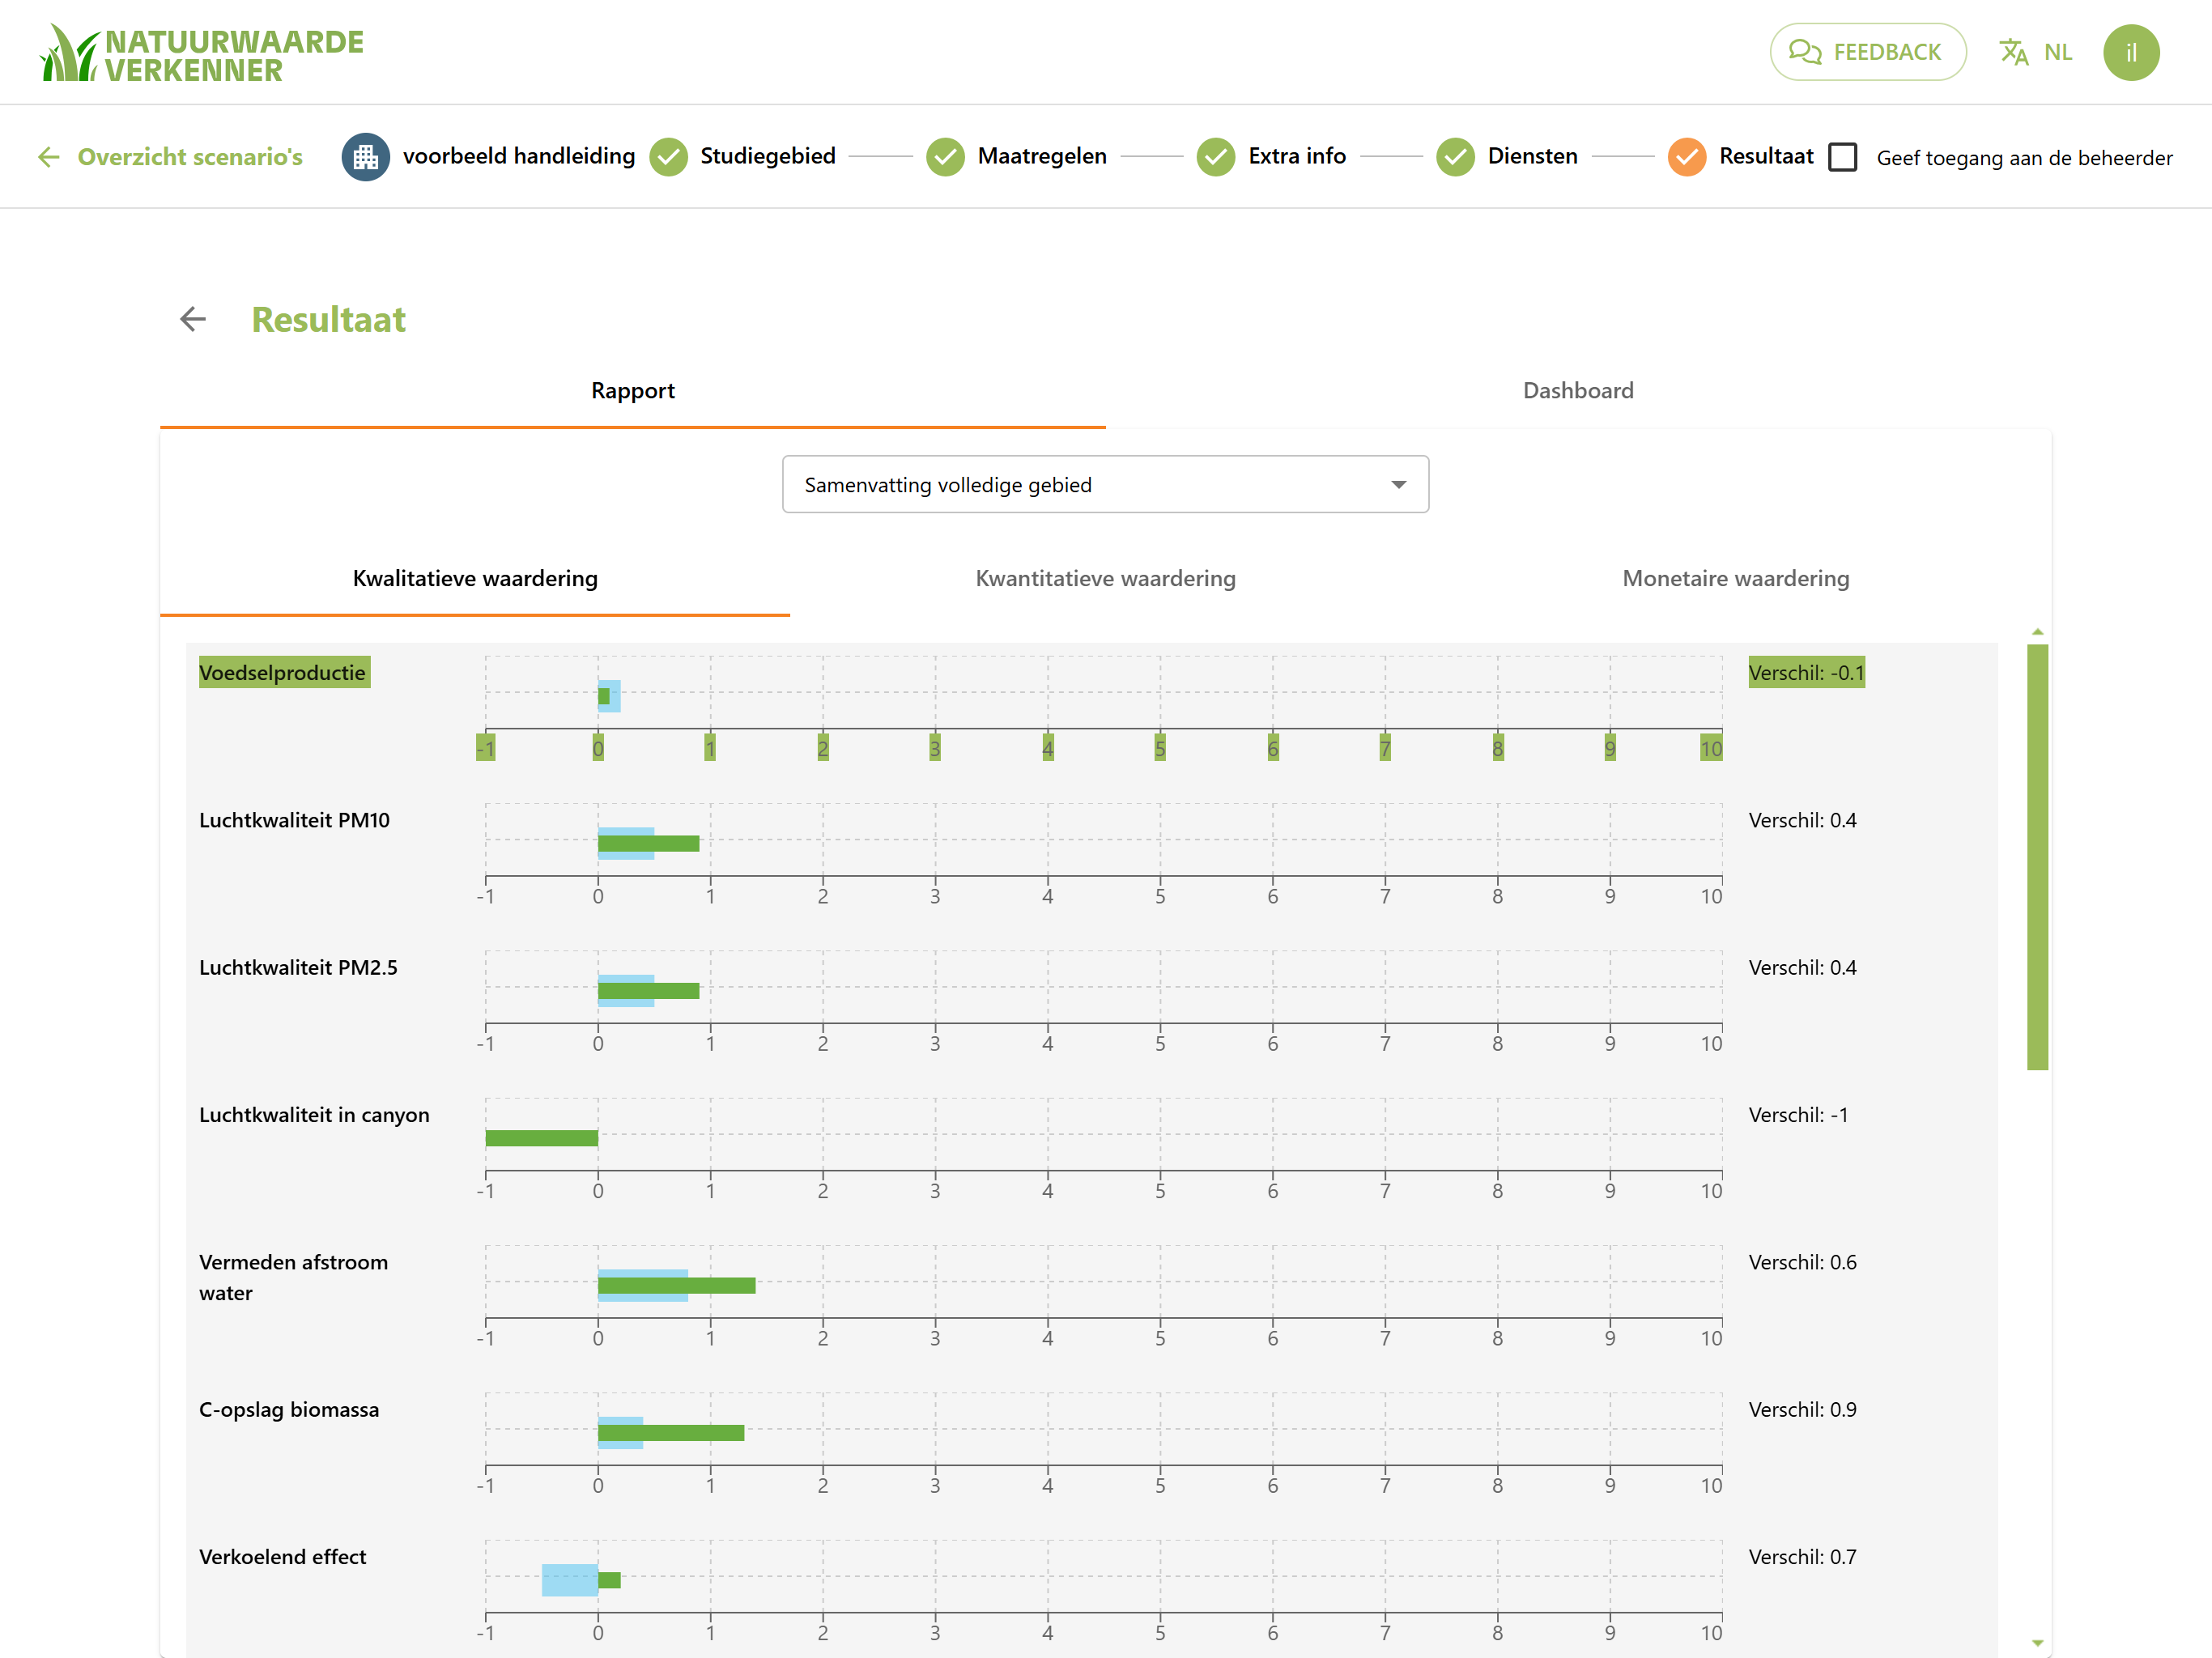Screen dimensions: 2212x1658
Task: Open the user avatar 'il' menu
Action: [2130, 52]
